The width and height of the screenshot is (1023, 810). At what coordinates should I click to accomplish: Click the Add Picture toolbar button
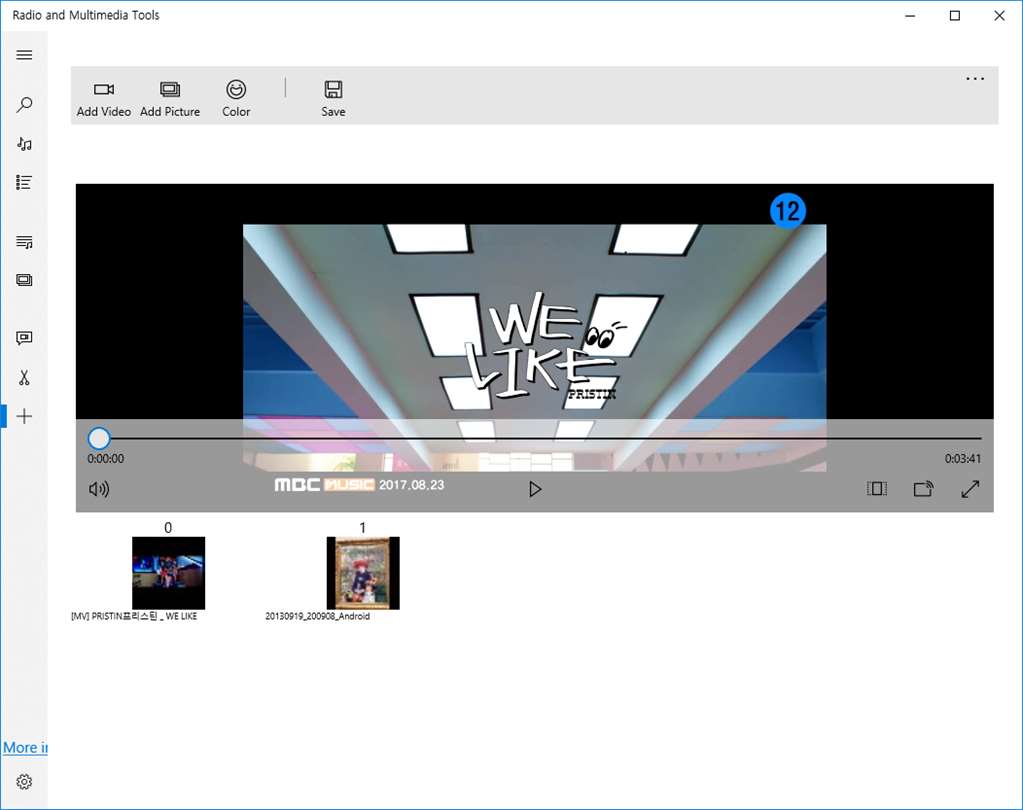click(x=170, y=98)
